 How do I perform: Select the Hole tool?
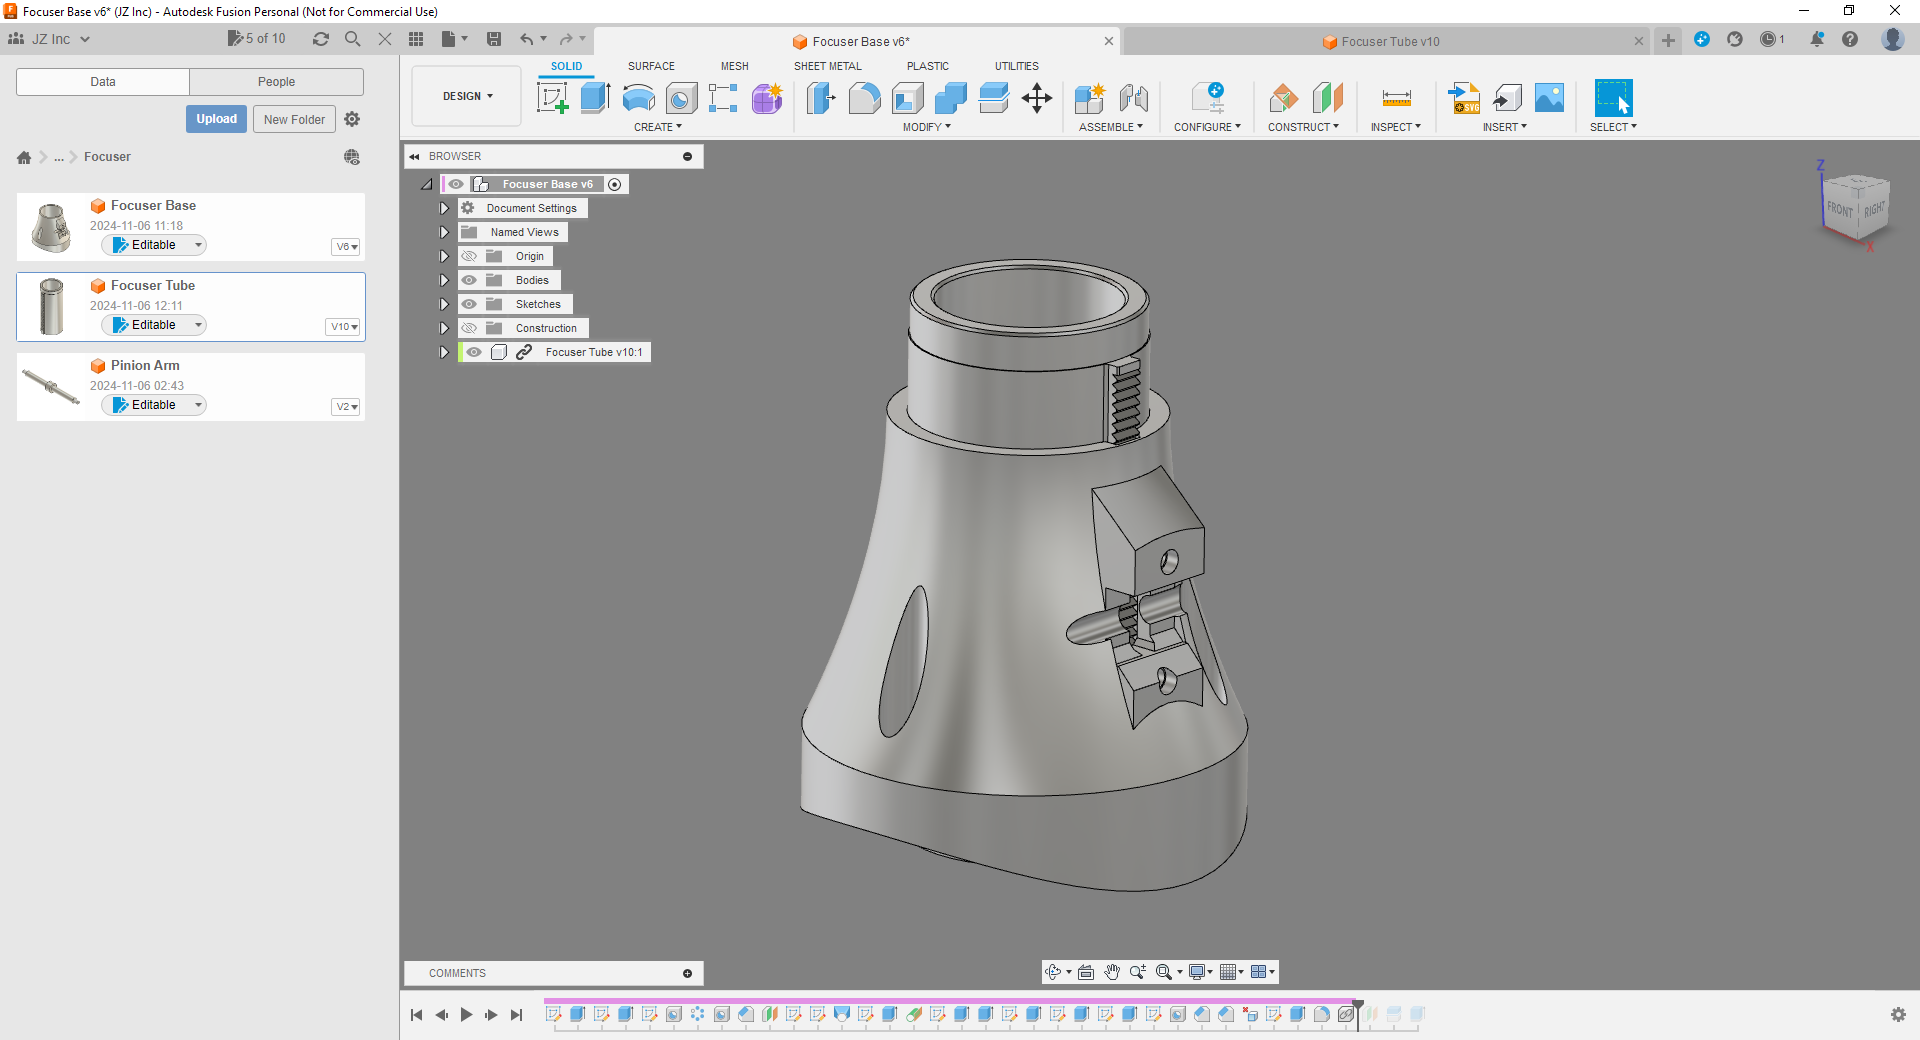click(681, 98)
